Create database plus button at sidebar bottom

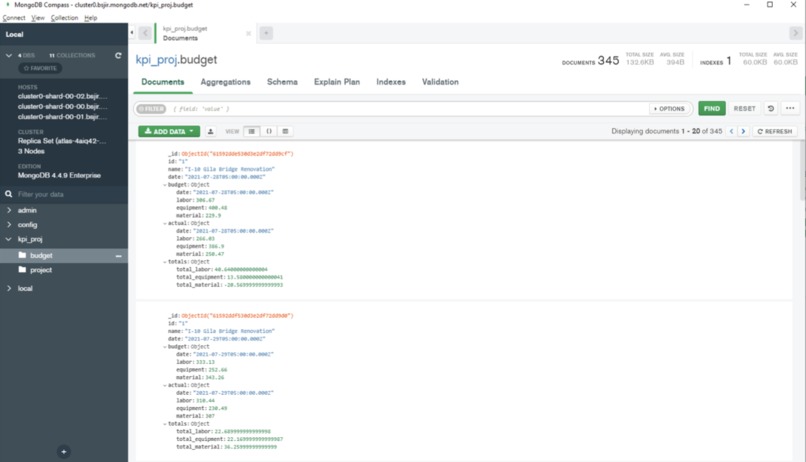click(x=64, y=452)
